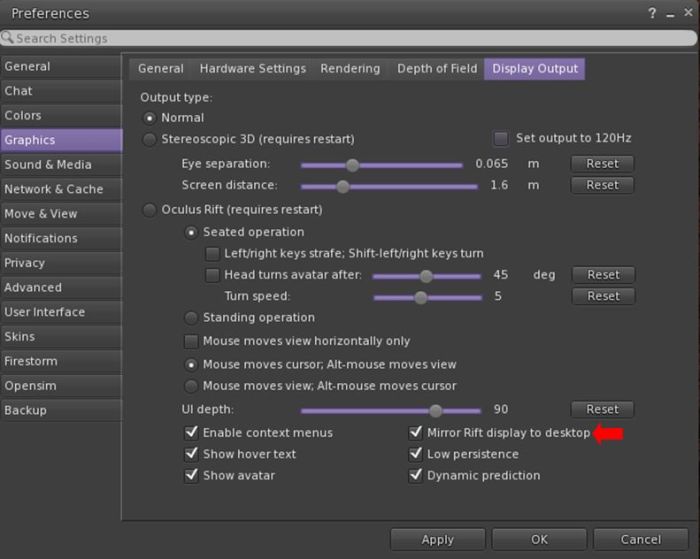The width and height of the screenshot is (700, 559).
Task: Open the Move & View category
Action: pos(61,214)
